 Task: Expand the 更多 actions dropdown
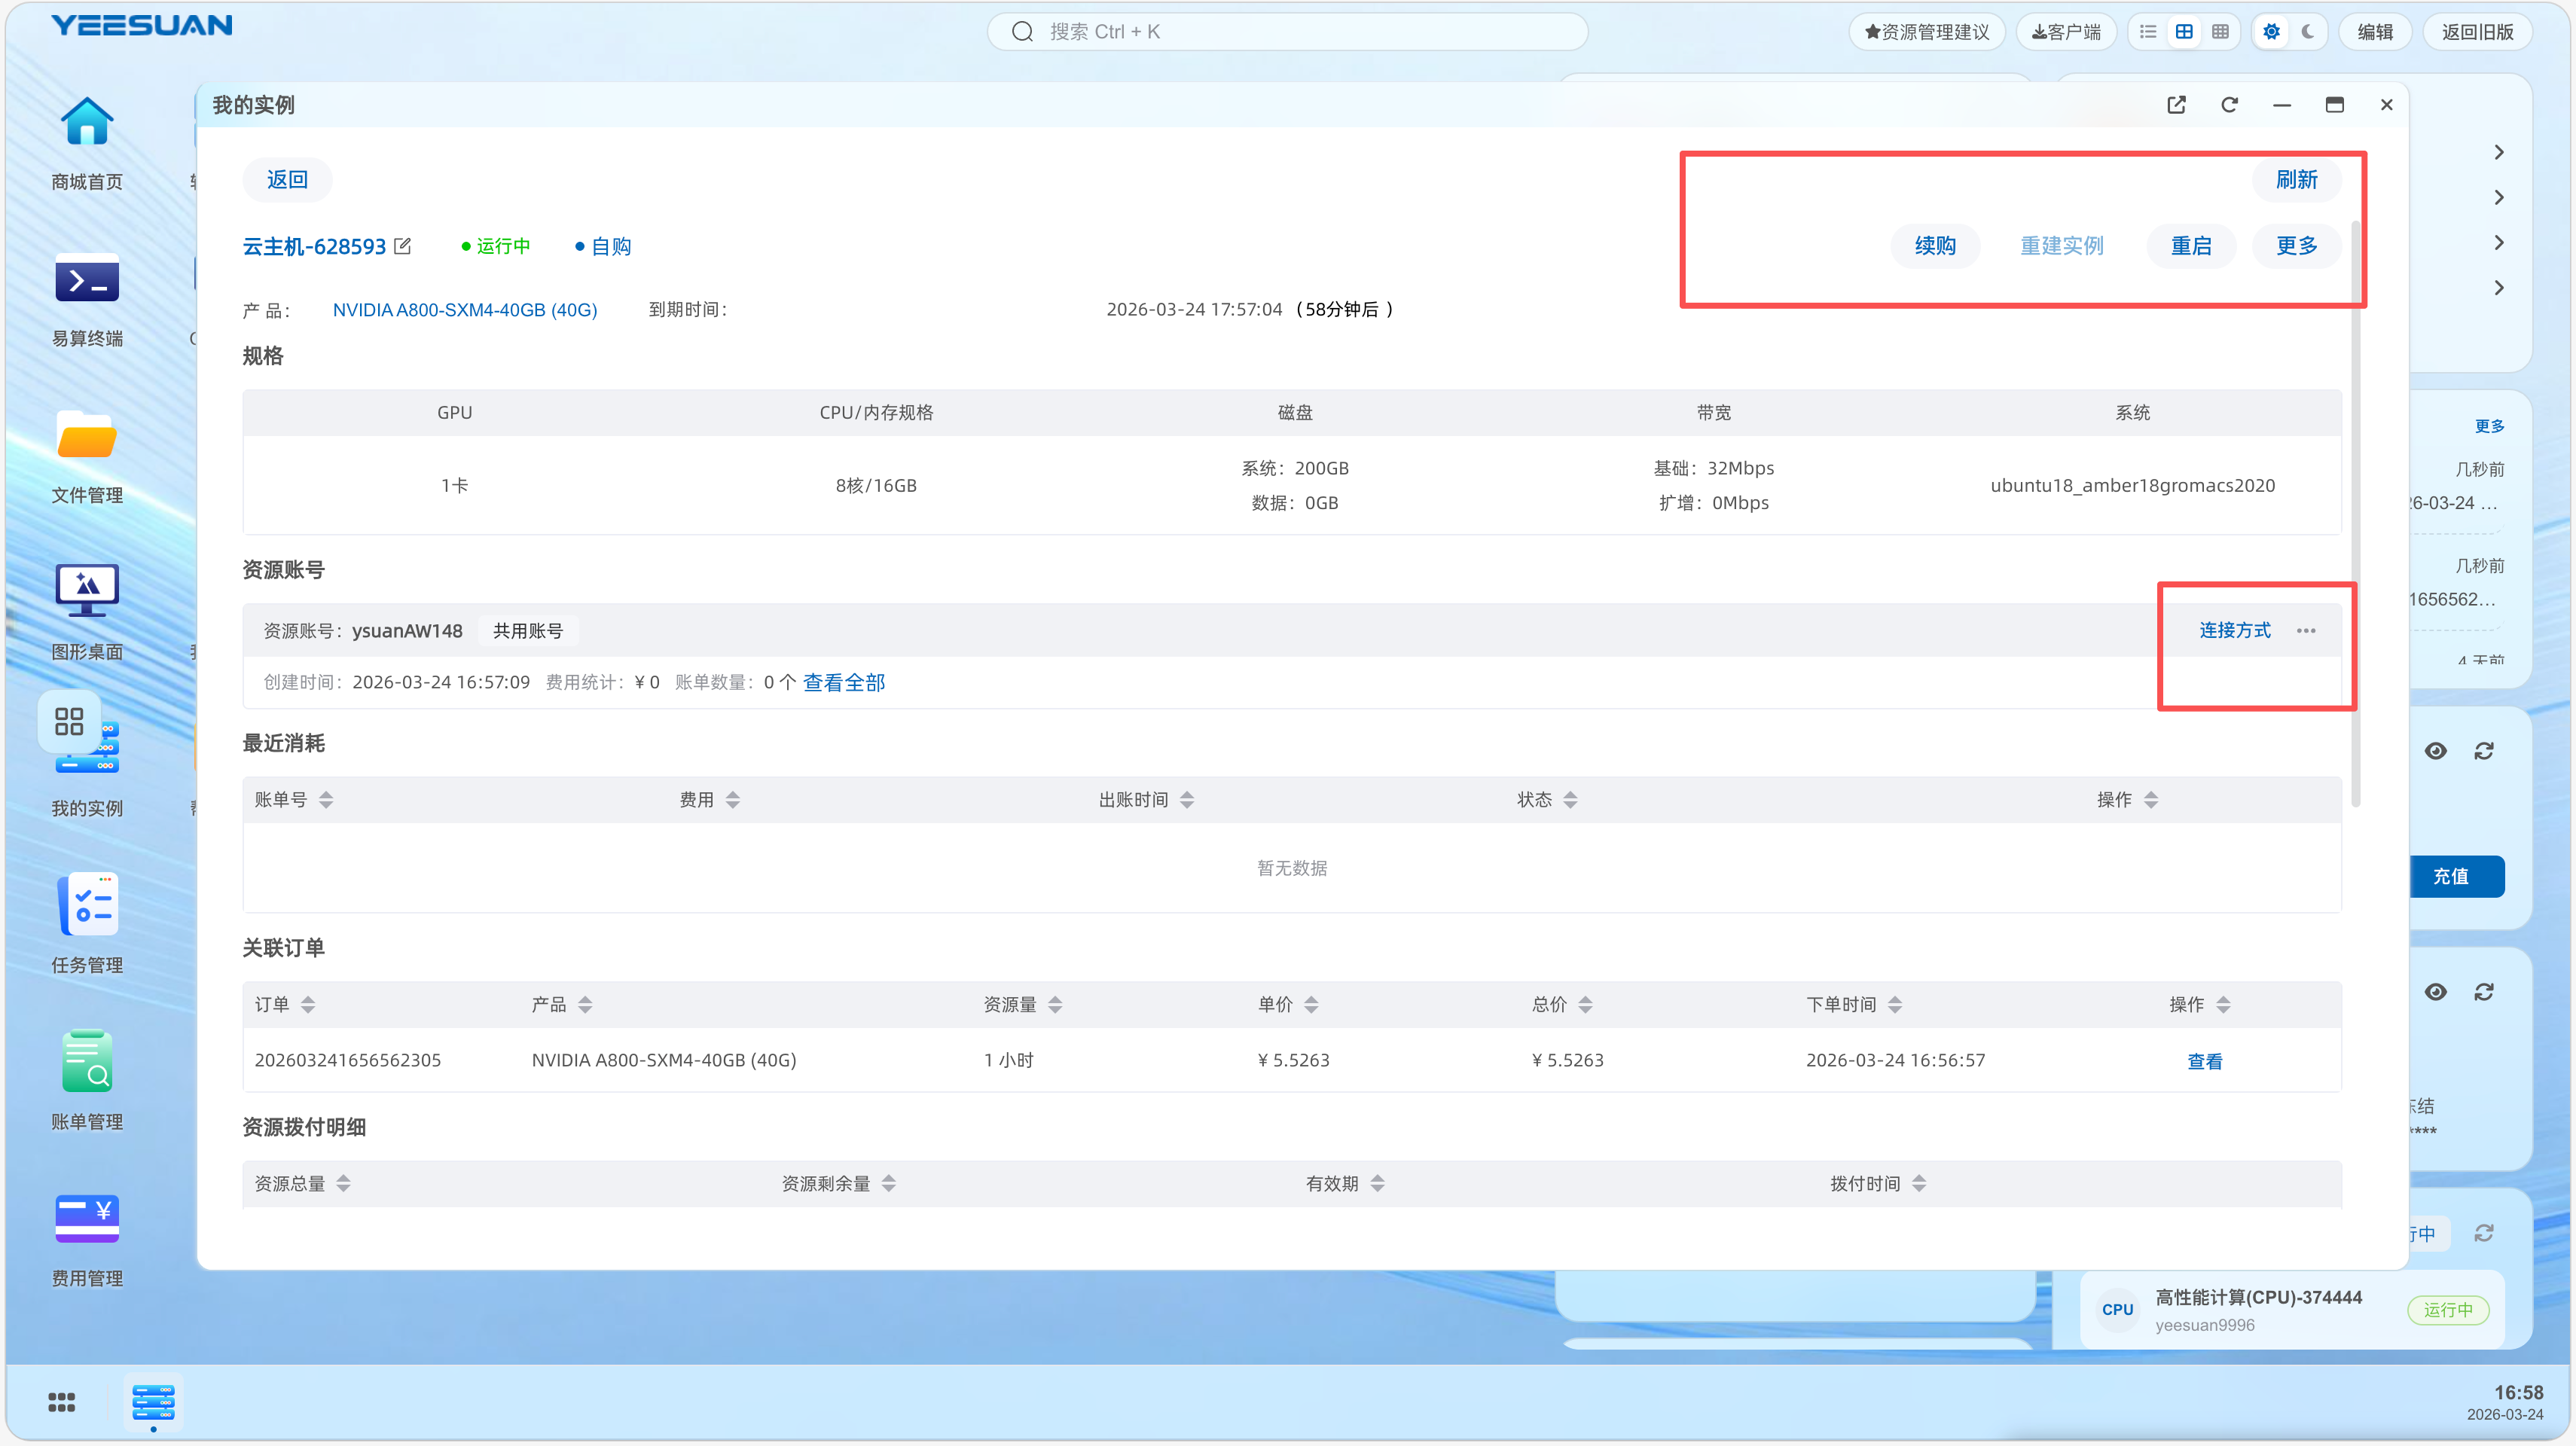pyautogui.click(x=2296, y=246)
